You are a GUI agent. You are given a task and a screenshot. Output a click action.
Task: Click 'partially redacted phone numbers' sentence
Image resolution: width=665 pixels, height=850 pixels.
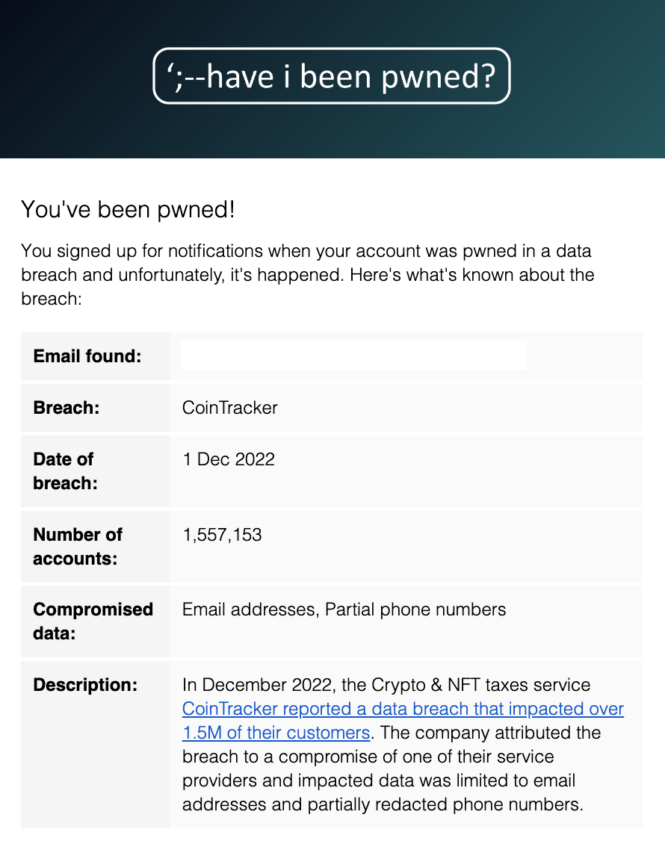point(445,804)
